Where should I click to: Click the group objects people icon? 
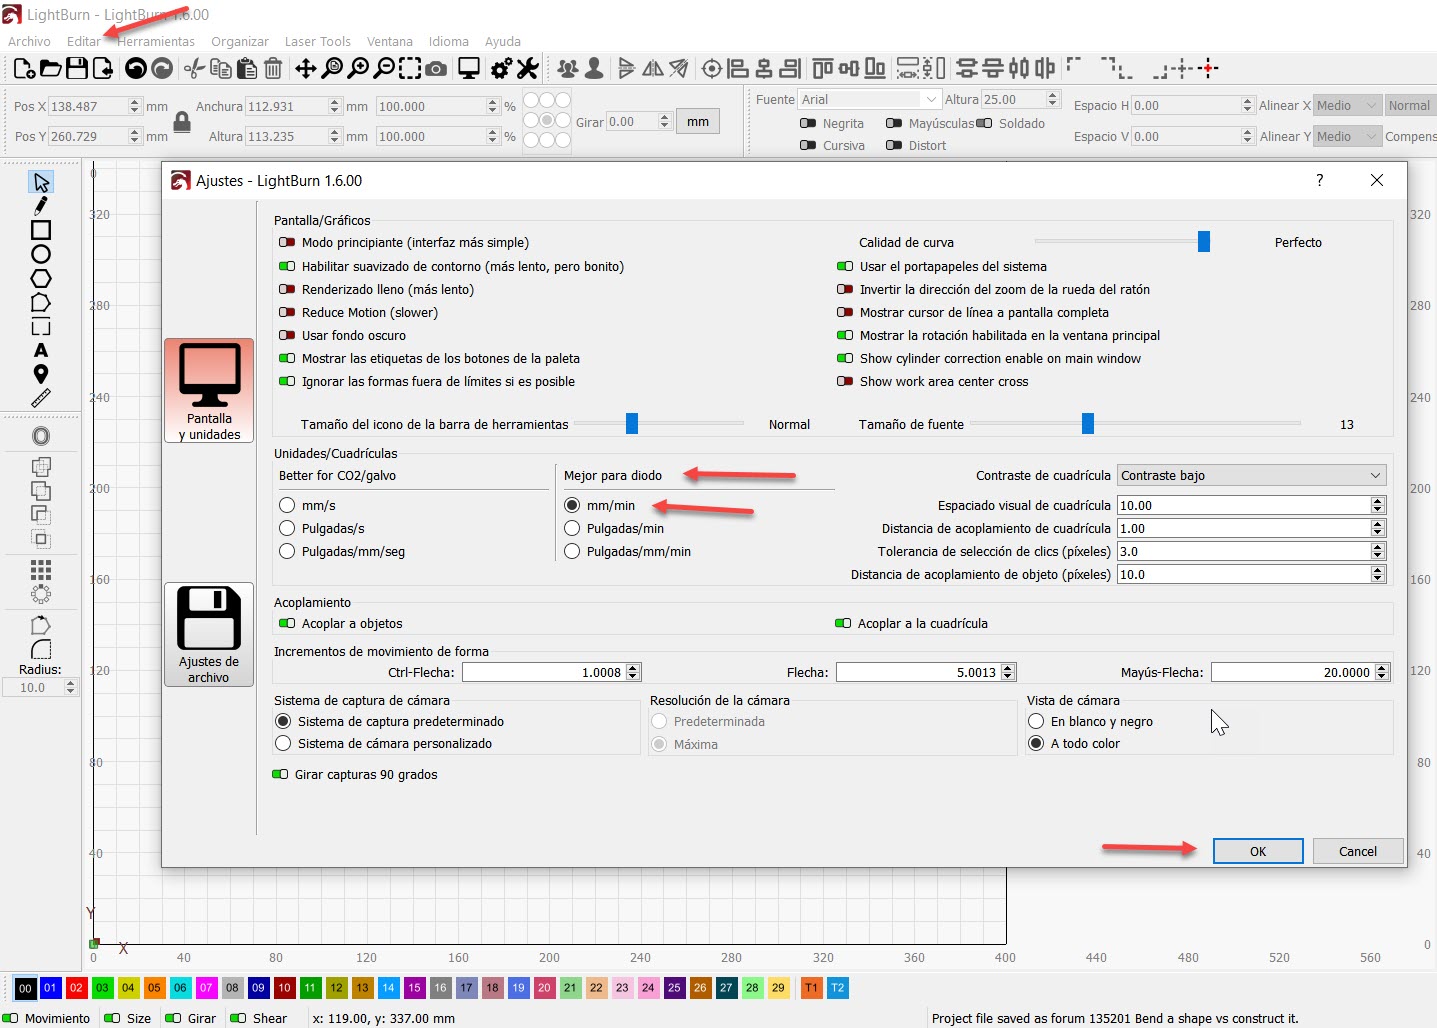tap(568, 68)
